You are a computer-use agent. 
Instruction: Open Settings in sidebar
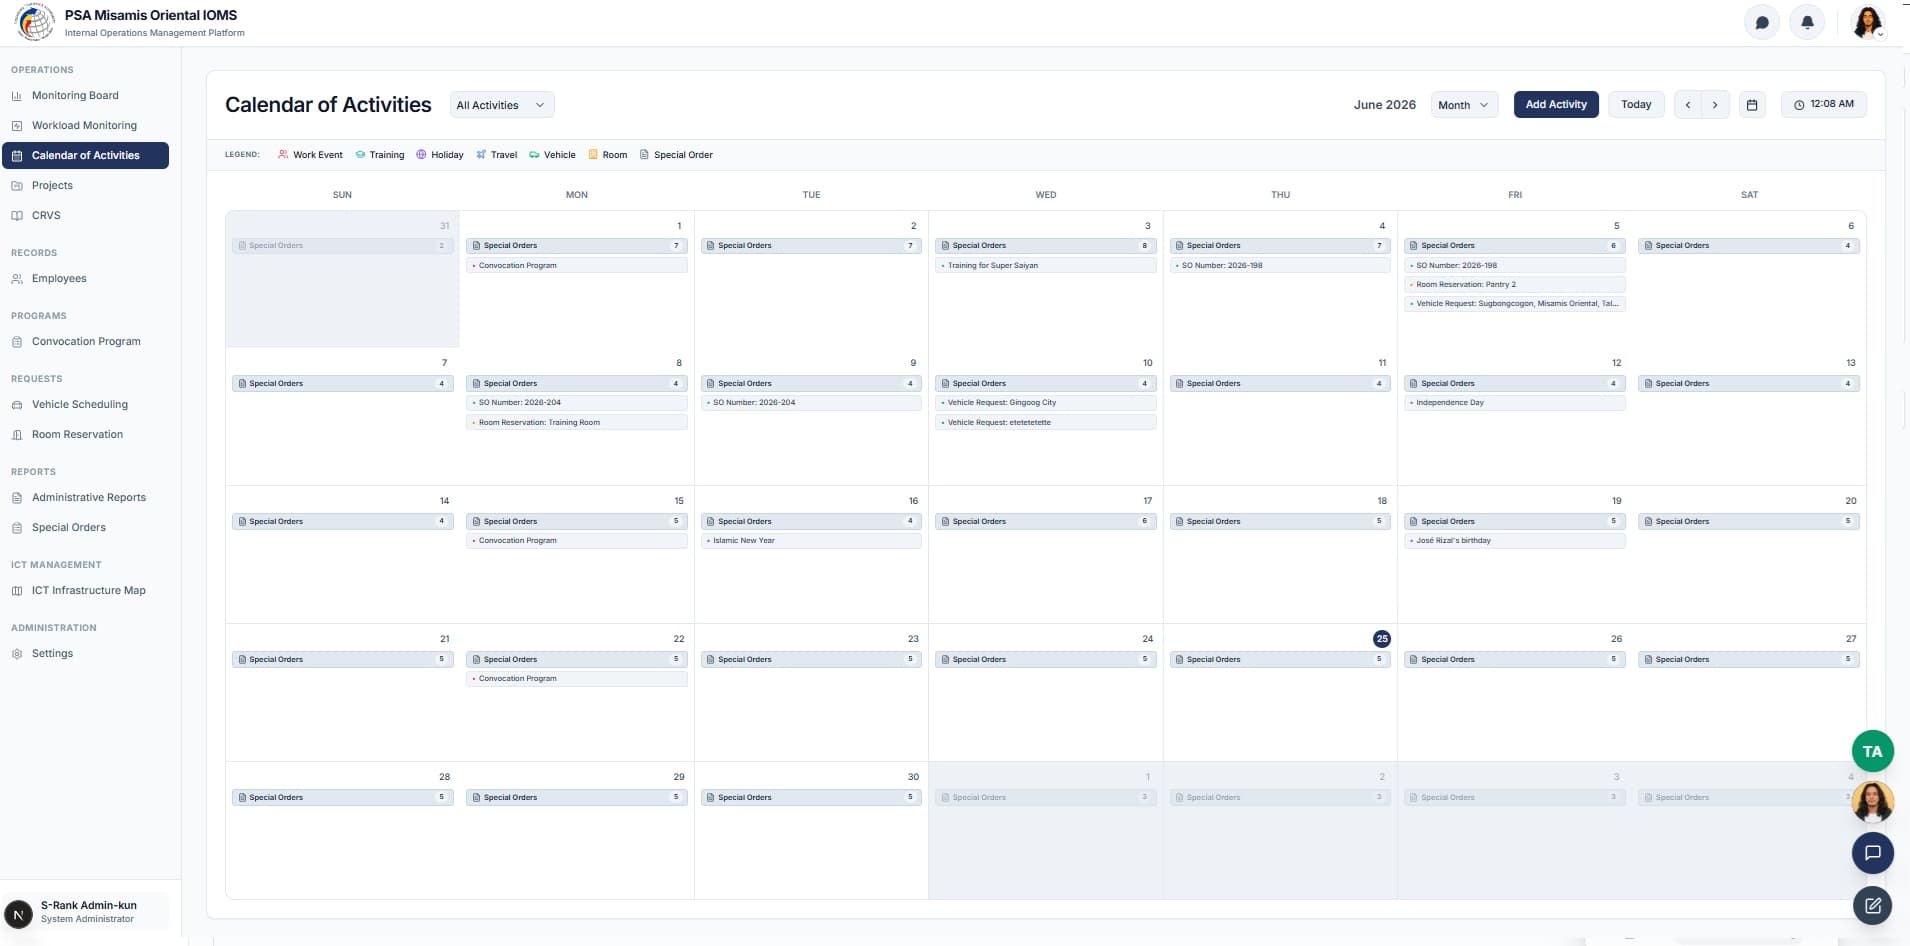tap(85, 654)
